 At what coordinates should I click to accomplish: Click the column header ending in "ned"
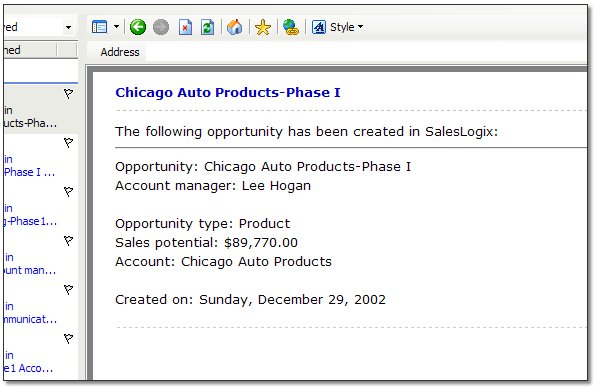30,50
